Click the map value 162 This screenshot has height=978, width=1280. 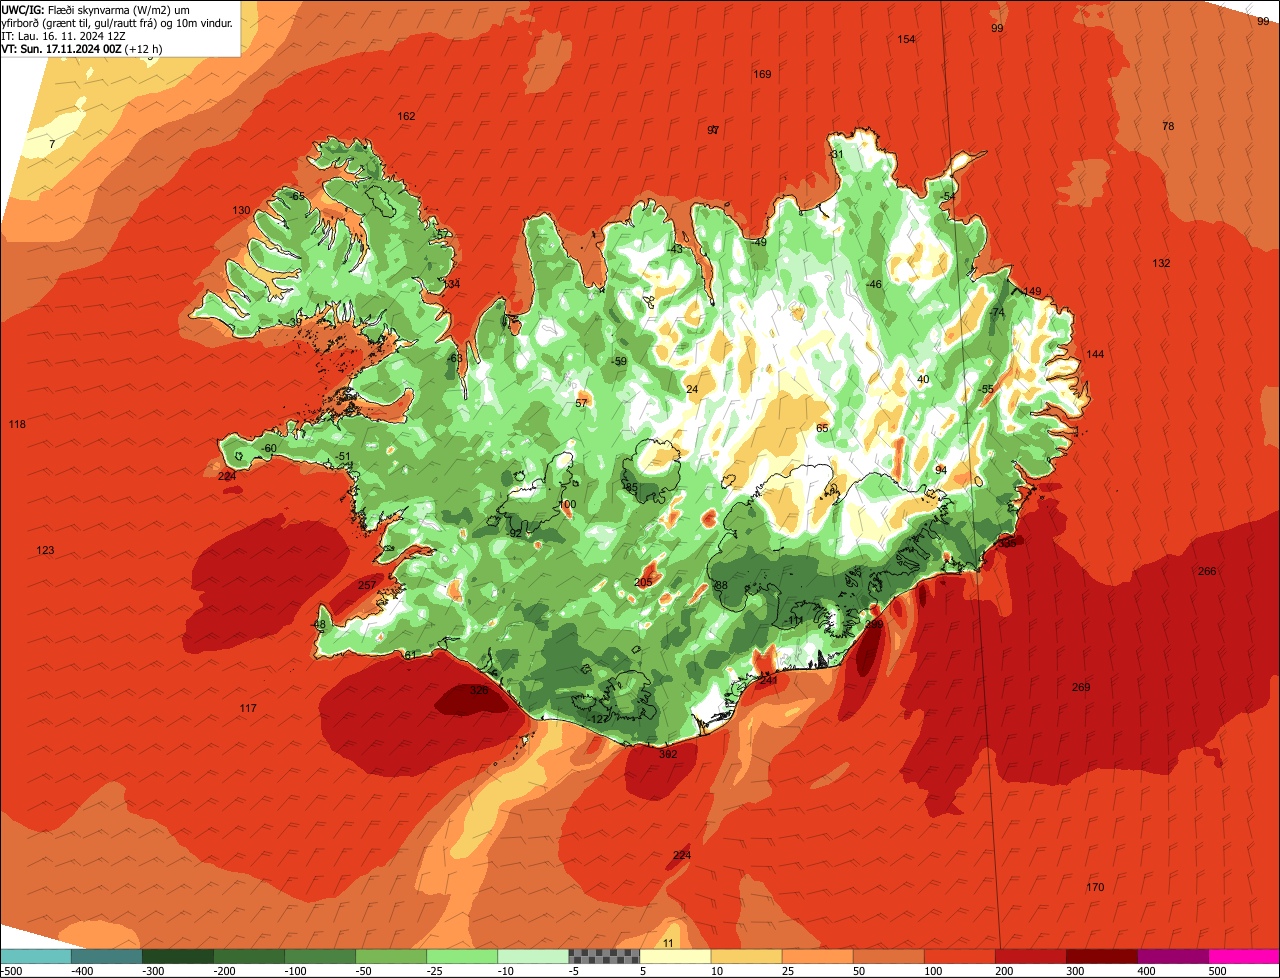[406, 116]
